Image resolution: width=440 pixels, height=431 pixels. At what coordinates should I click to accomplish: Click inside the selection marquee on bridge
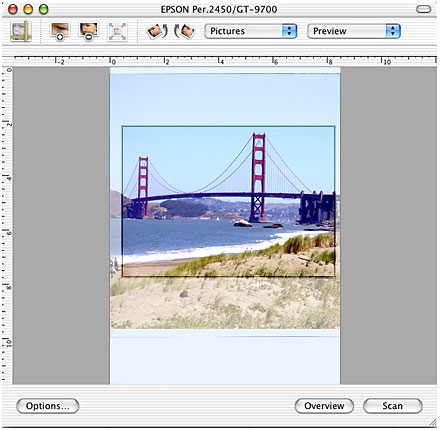(x=228, y=201)
